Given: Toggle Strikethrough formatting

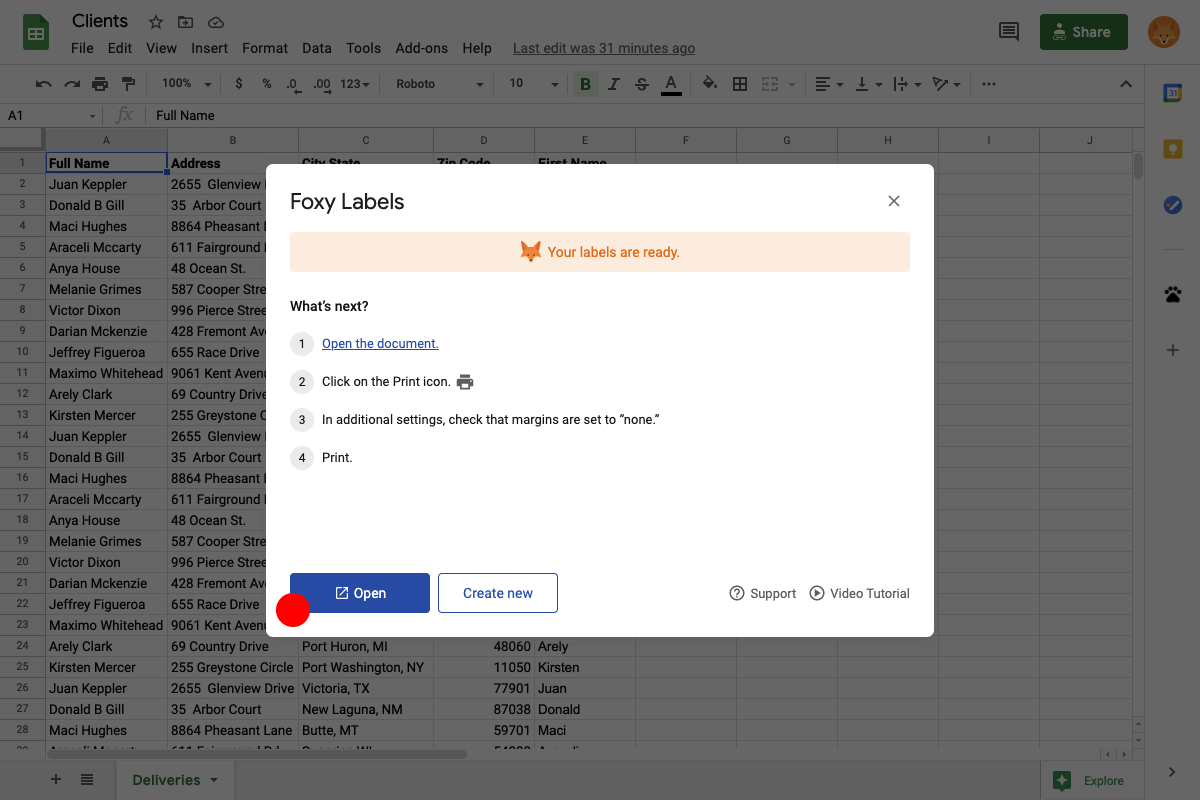Looking at the screenshot, I should (x=642, y=84).
